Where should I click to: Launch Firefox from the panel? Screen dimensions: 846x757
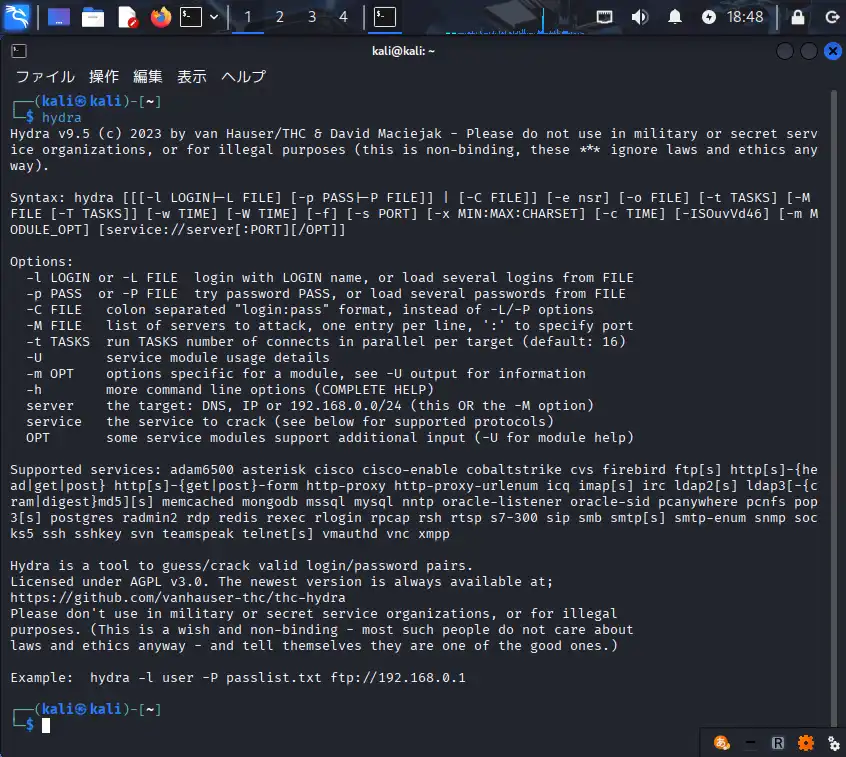[161, 17]
